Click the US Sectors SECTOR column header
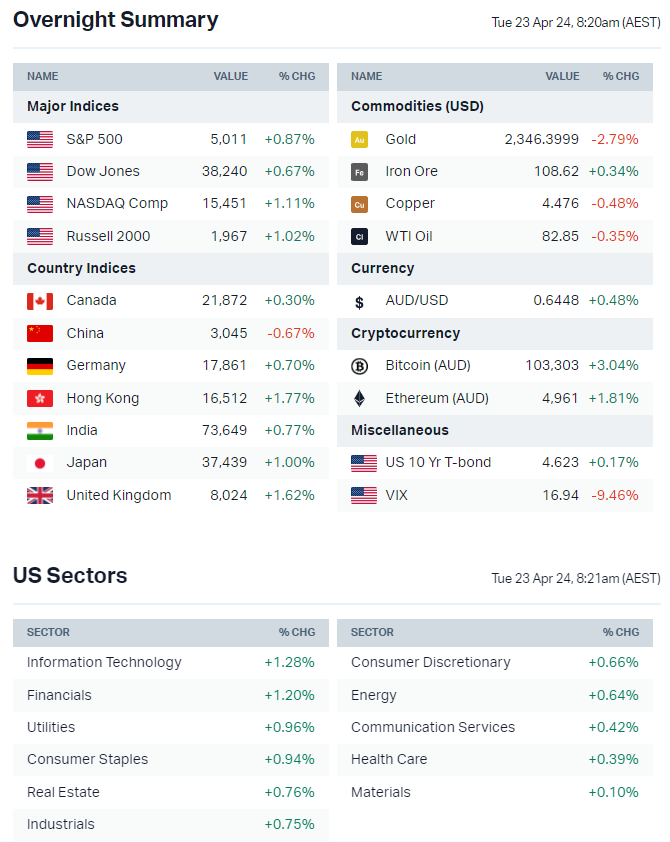Viewport: 670px width, 842px height. pyautogui.click(x=48, y=632)
